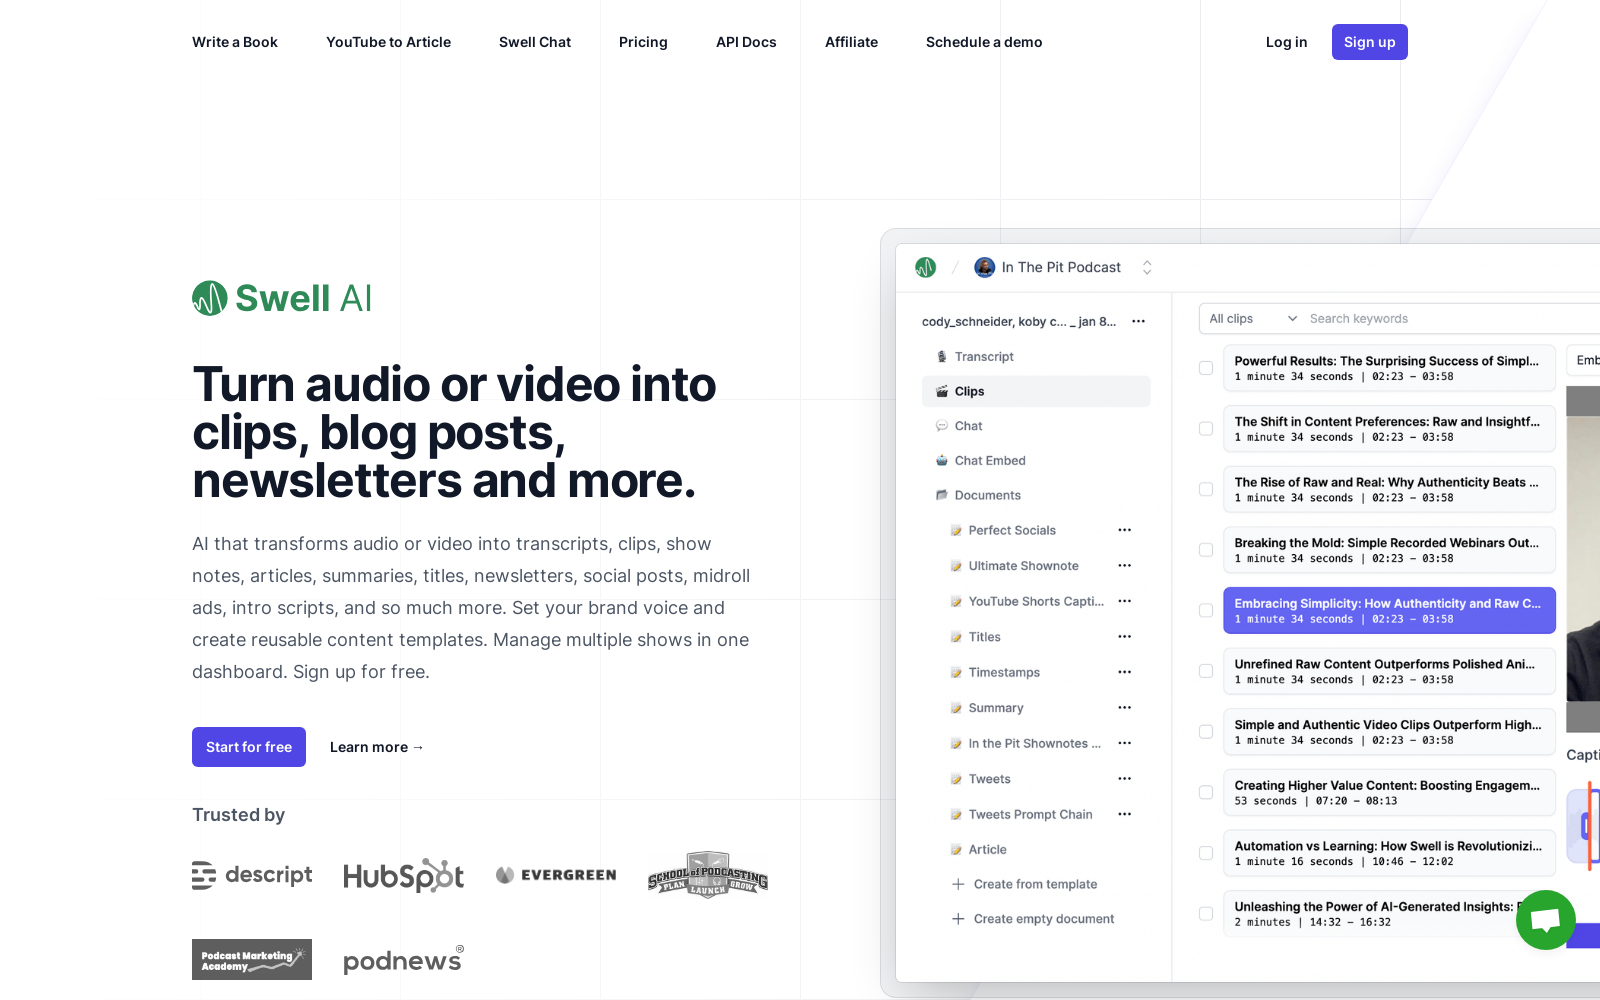Check Creating Higher Value Content checkbox
Screen dimensions: 1600x1000
(1206, 792)
